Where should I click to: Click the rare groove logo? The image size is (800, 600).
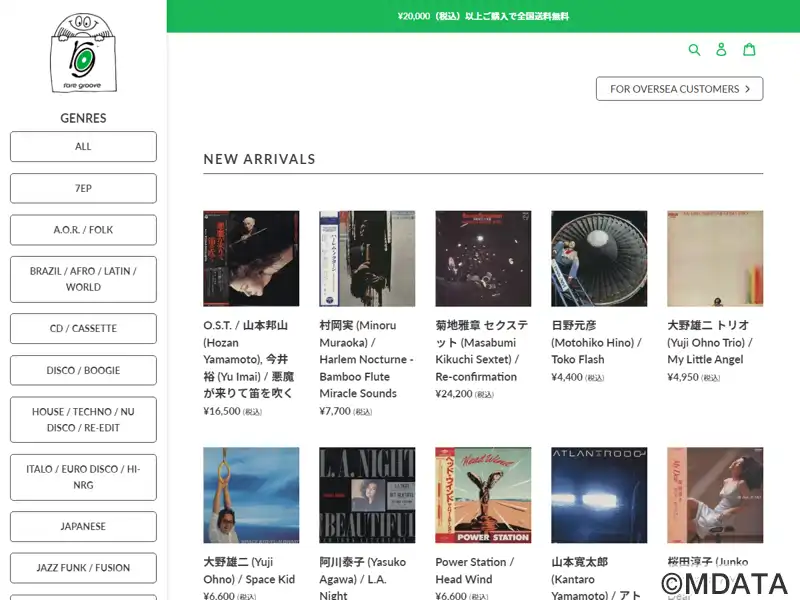(x=83, y=53)
